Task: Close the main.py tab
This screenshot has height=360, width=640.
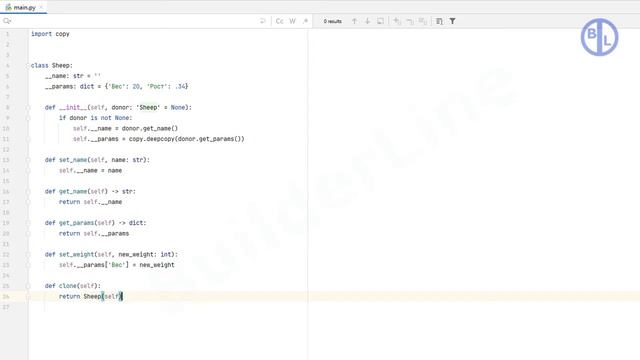Action: coord(41,7)
